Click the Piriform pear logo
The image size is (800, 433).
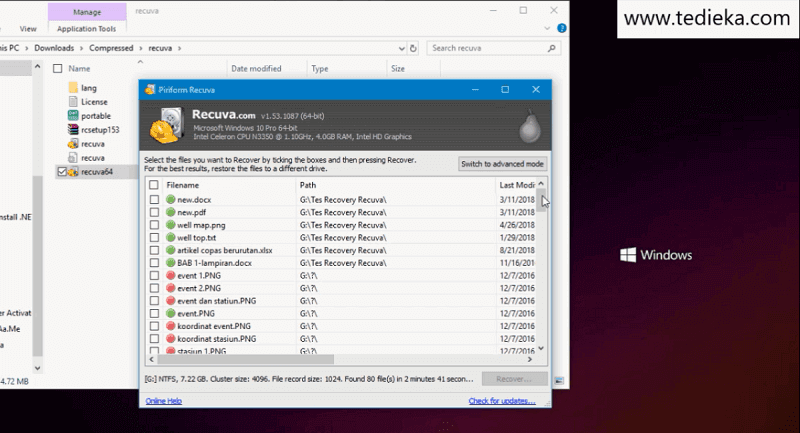coord(530,125)
